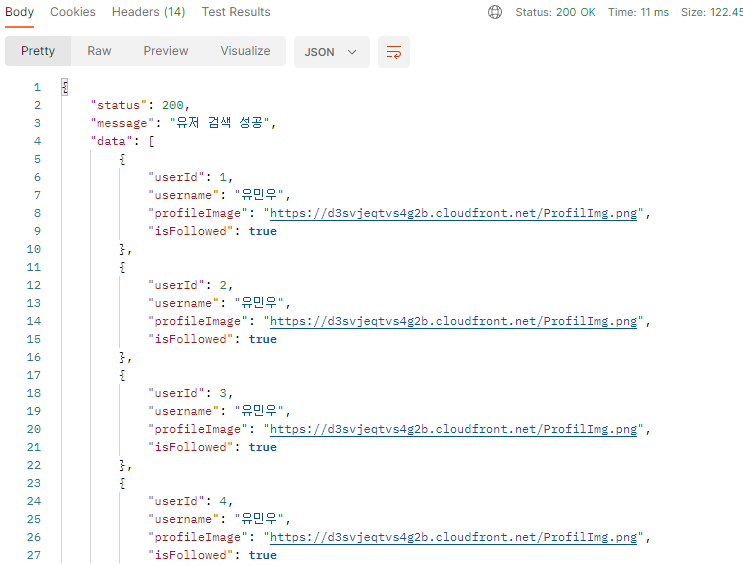
Task: Select the Preview view
Action: [166, 51]
